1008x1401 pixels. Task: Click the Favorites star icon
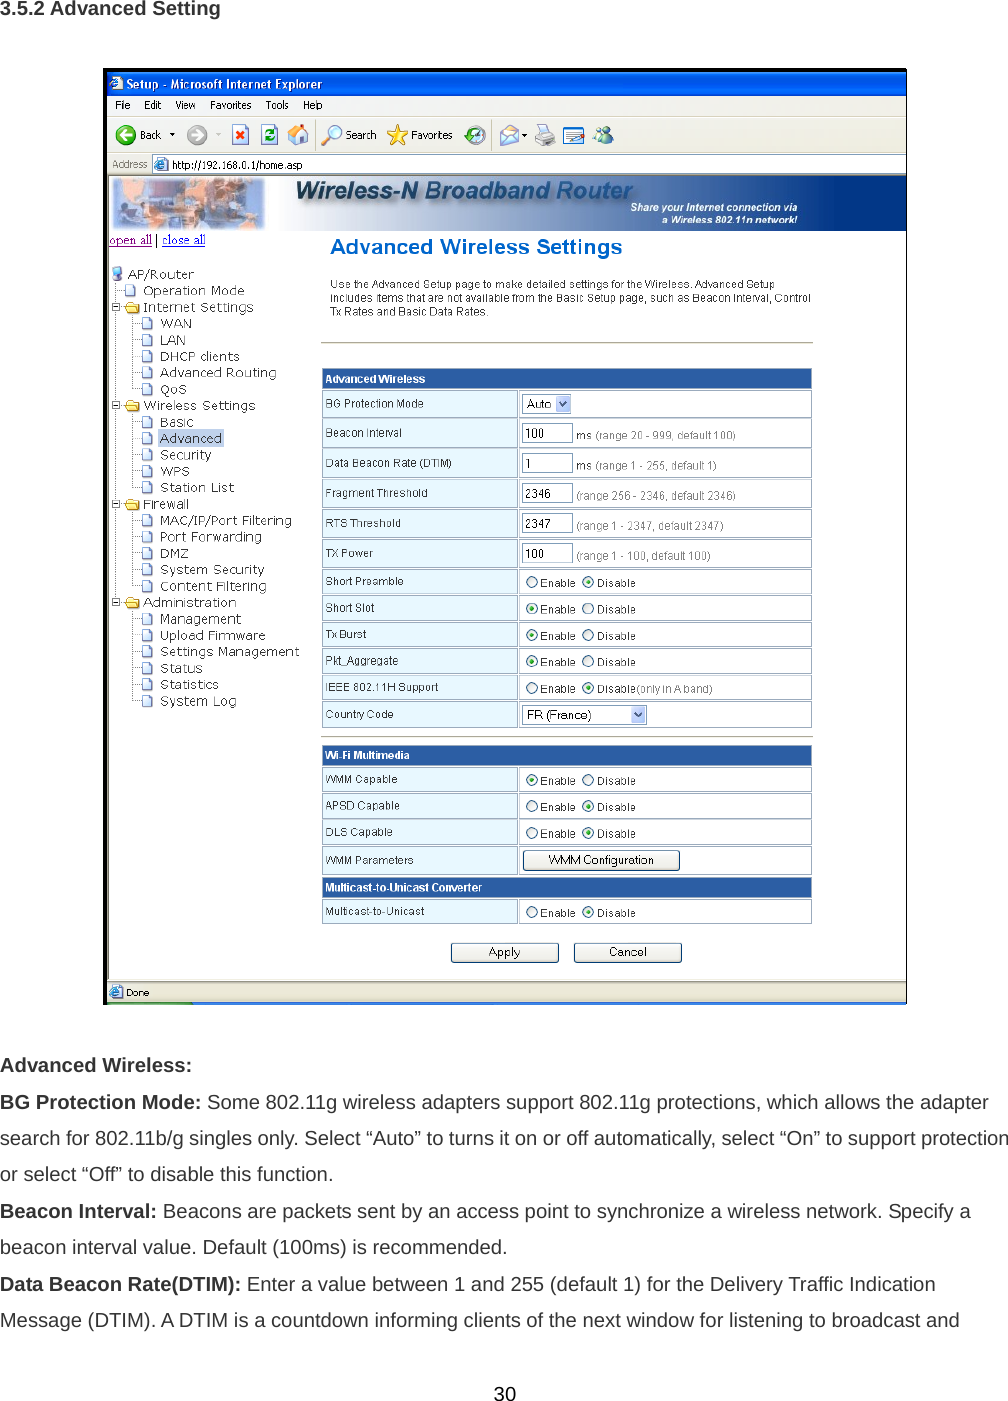click(x=398, y=135)
